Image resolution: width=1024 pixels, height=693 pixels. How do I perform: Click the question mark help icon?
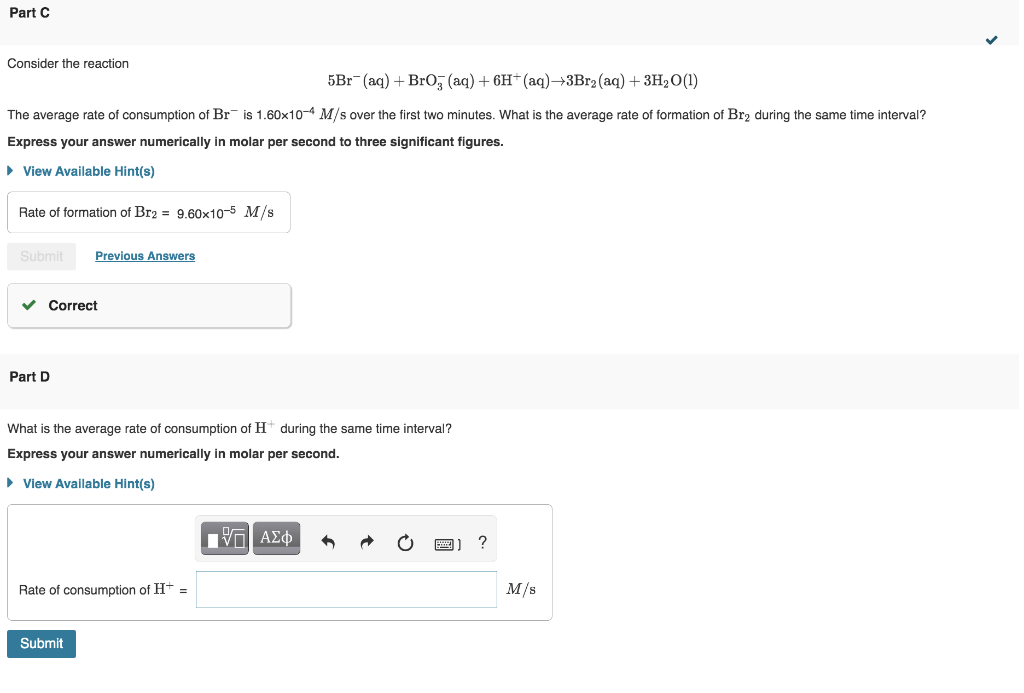pyautogui.click(x=481, y=541)
